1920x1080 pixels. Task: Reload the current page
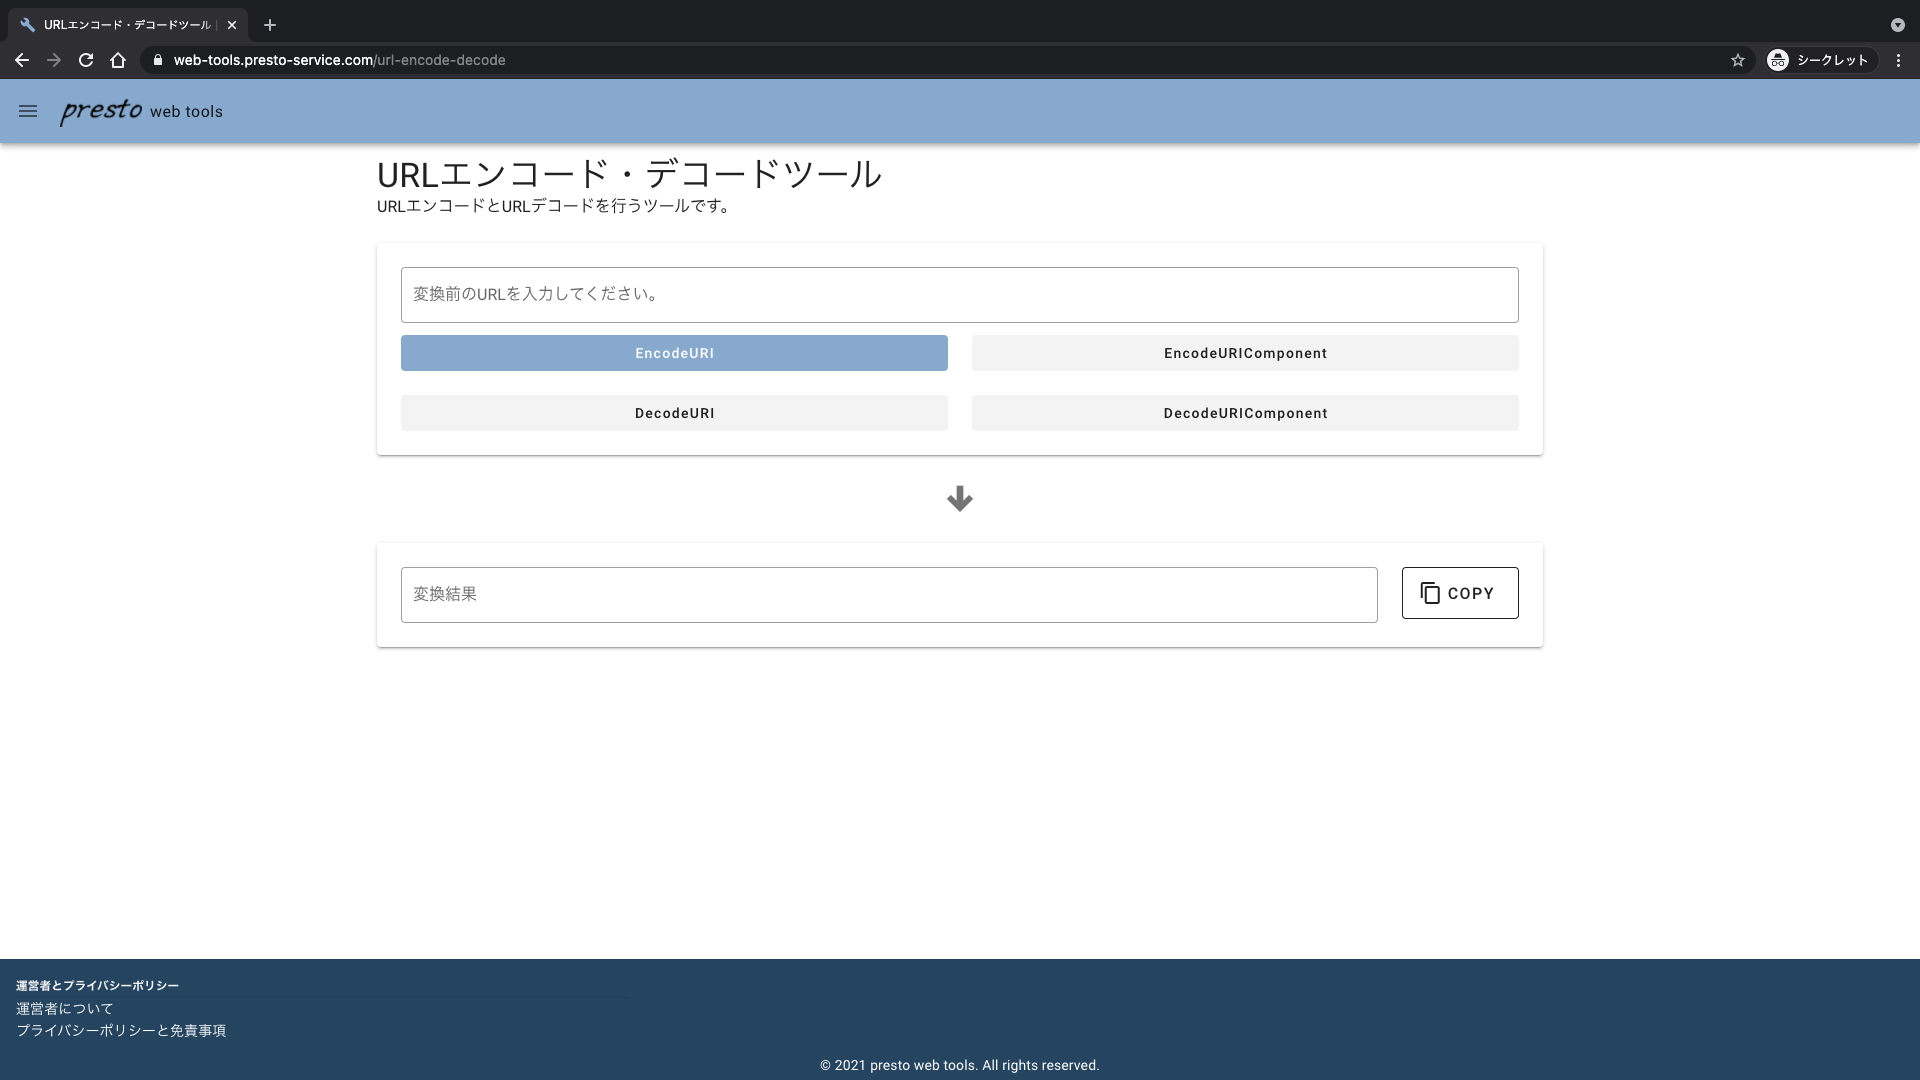86,60
